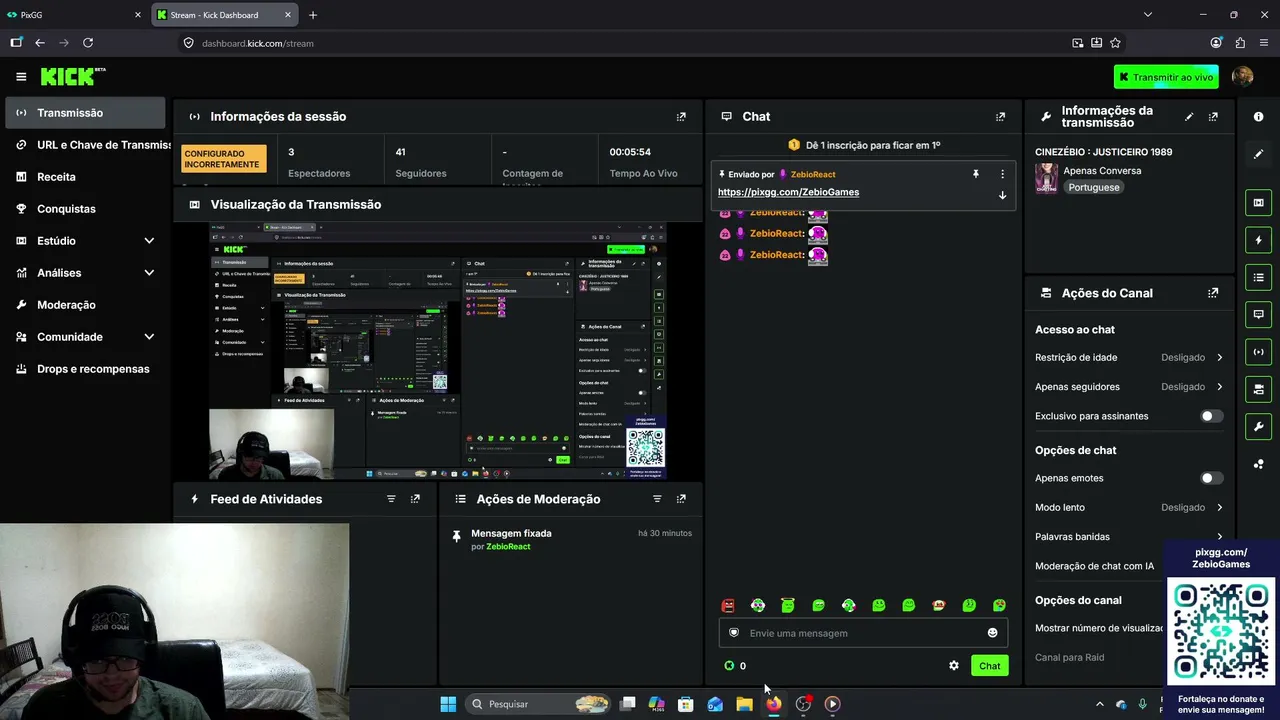Click the pencil icon in the right rail
The image size is (1280, 720).
[1258, 154]
